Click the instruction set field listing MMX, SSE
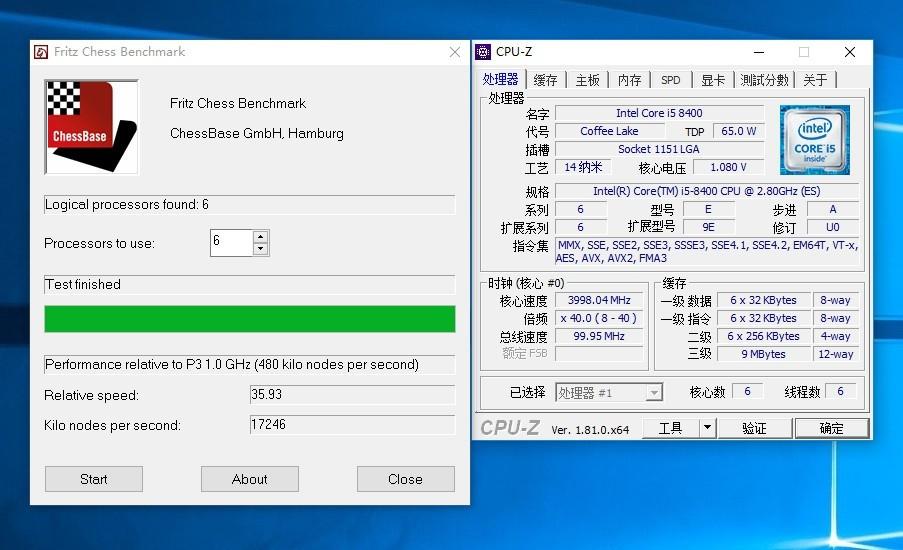 [707, 252]
